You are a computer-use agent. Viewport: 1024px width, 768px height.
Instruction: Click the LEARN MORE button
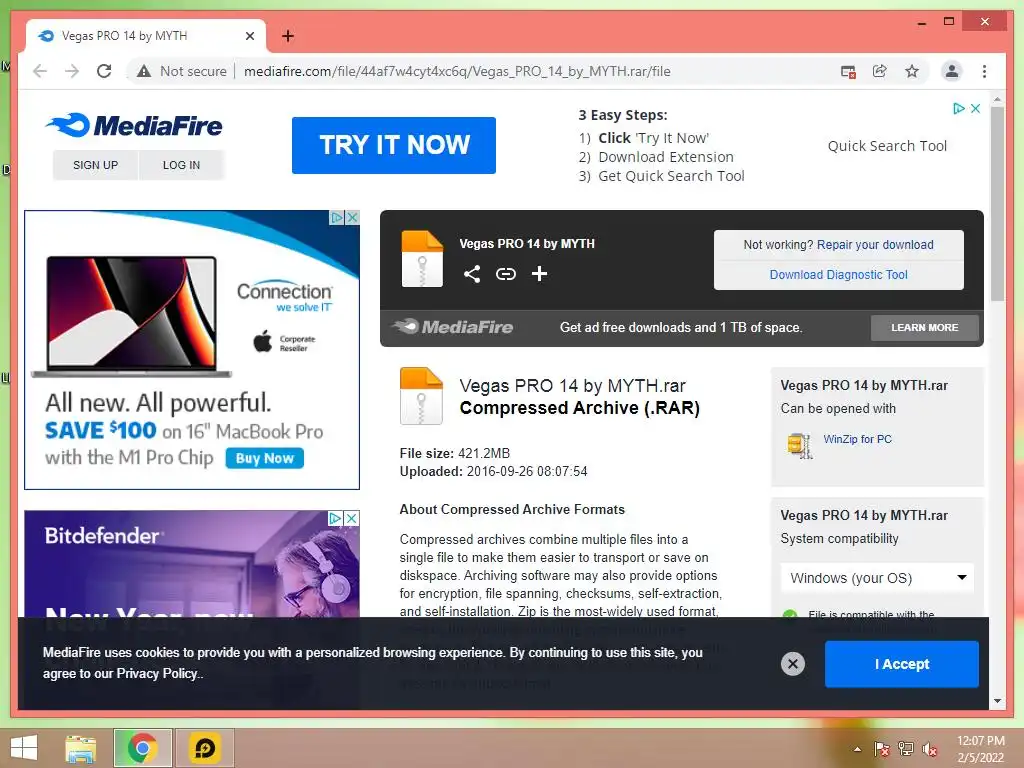coord(925,328)
